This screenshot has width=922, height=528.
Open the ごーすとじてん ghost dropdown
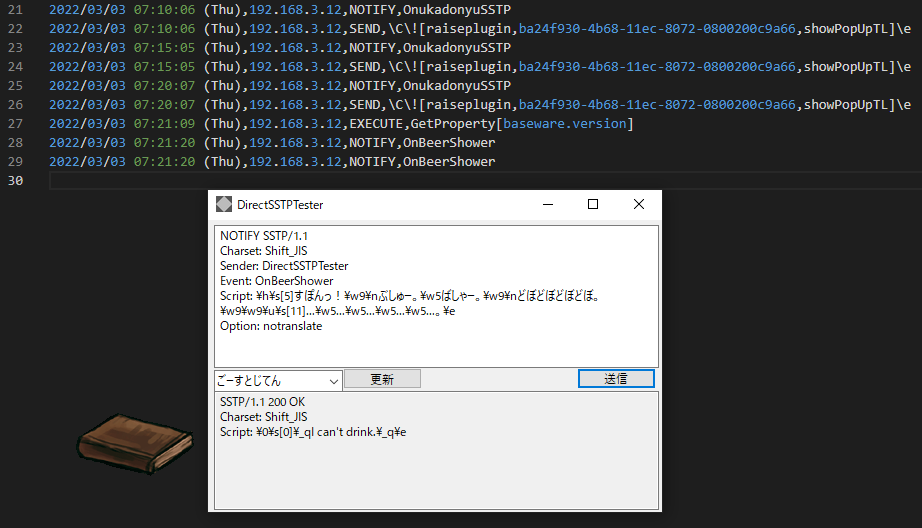[278, 380]
